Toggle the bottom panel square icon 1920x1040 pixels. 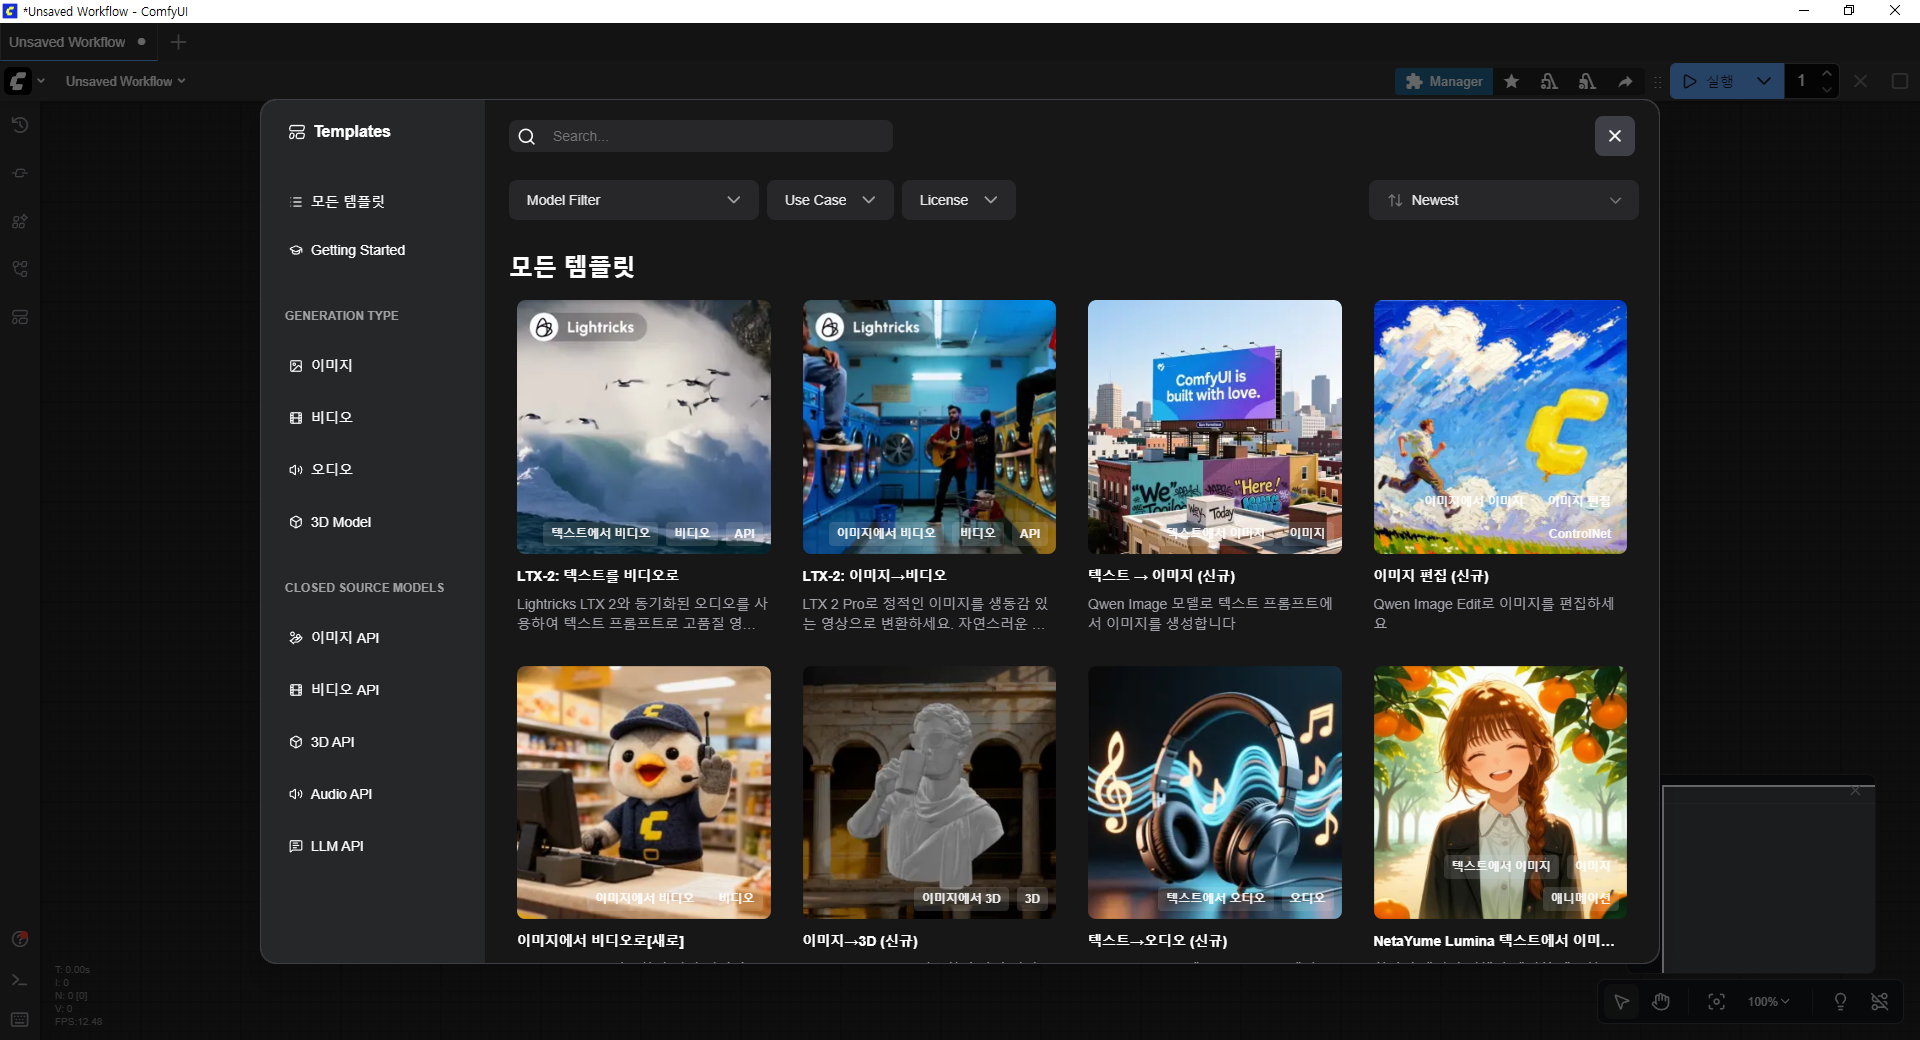coord(1900,81)
